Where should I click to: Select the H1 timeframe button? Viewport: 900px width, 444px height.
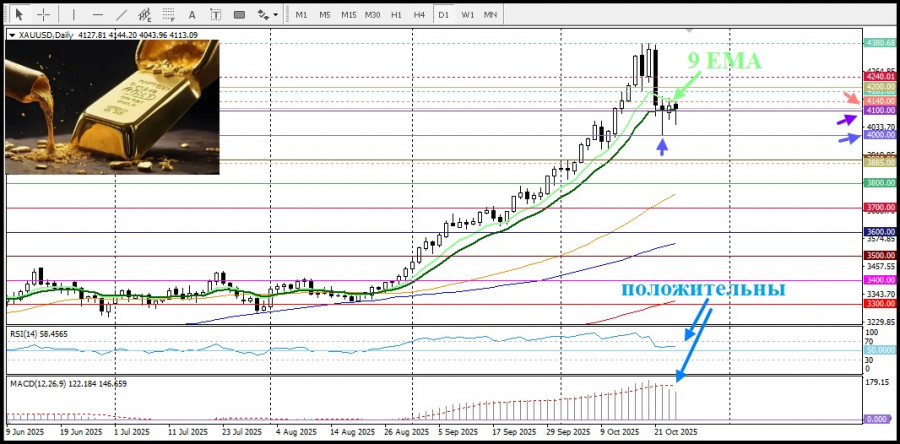pos(396,14)
